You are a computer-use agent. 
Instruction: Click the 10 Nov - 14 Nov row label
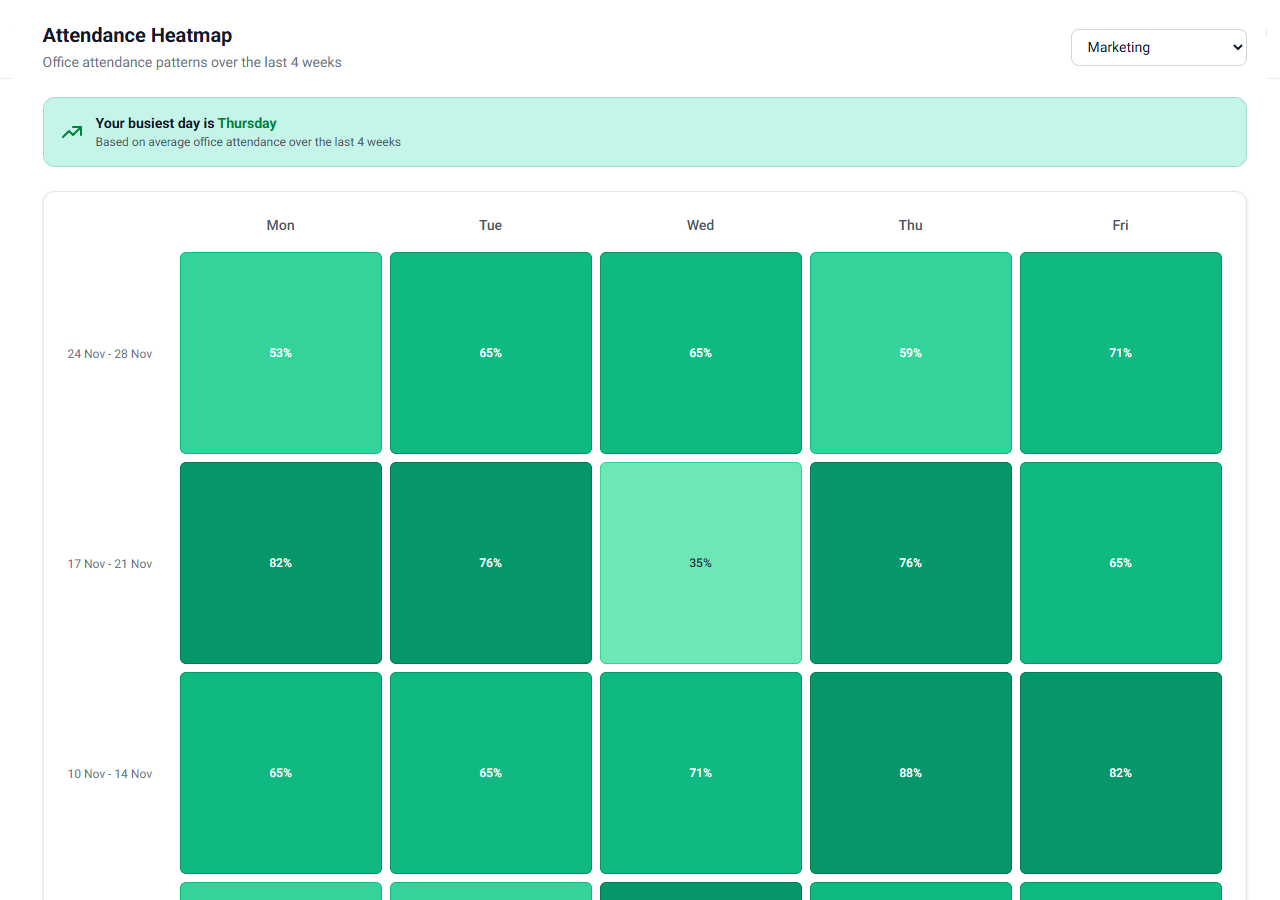pyautogui.click(x=110, y=773)
